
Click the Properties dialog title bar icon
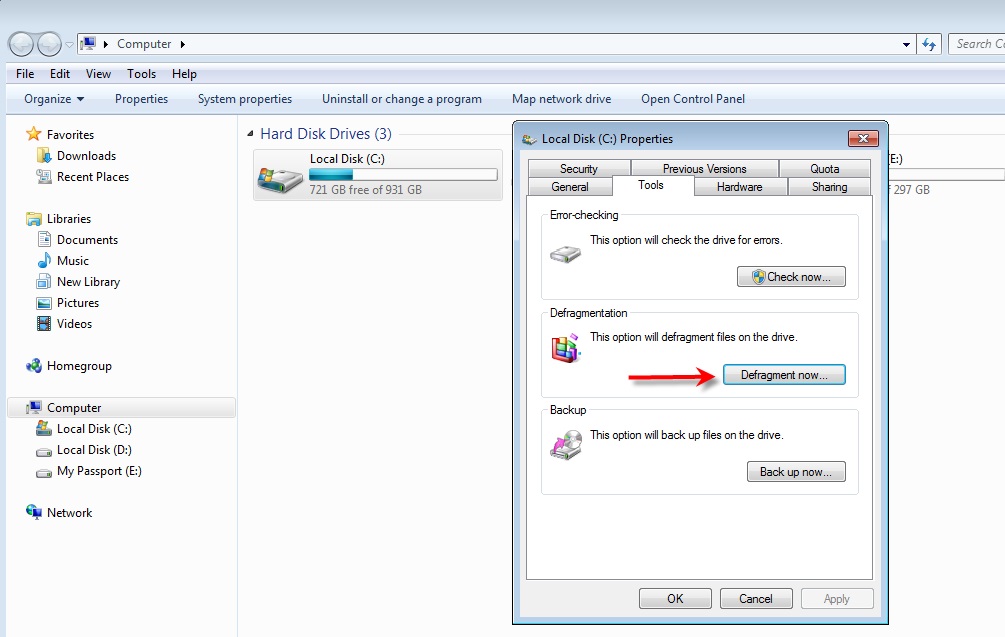point(529,139)
